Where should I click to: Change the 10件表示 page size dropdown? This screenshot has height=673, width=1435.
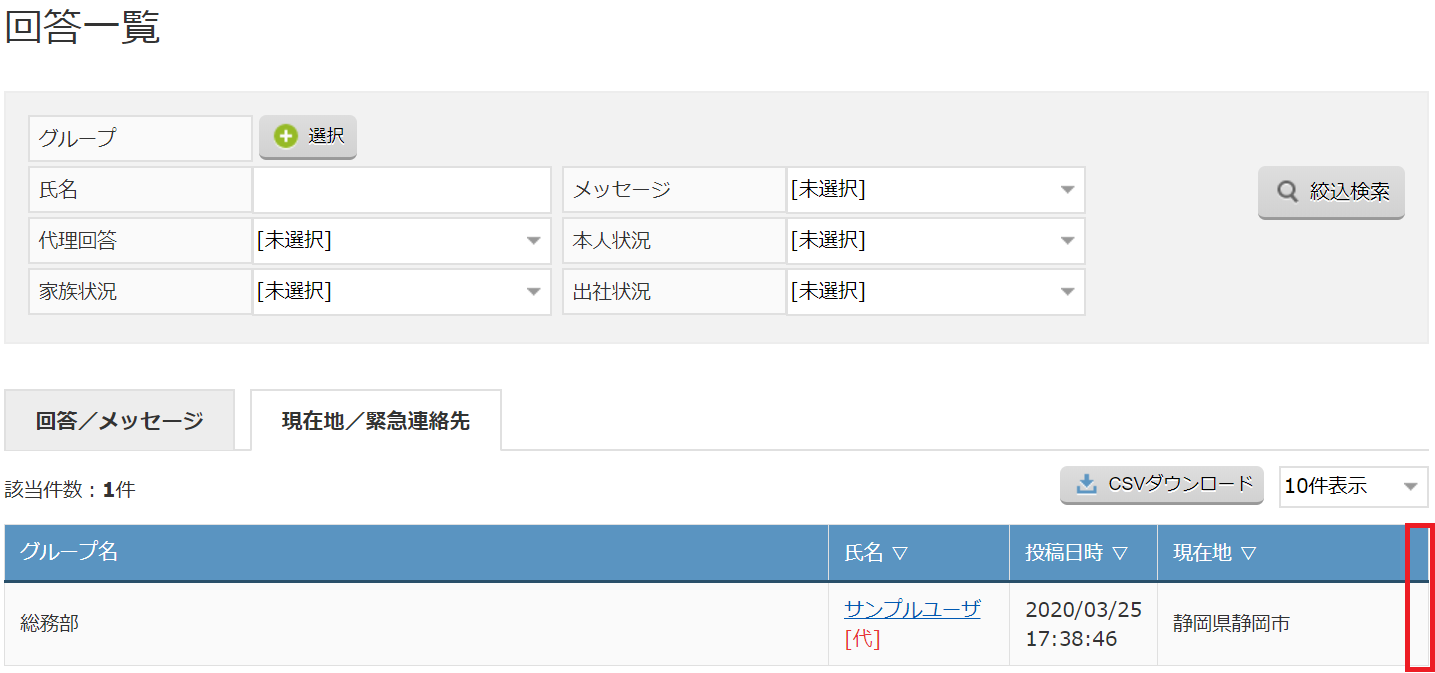pyautogui.click(x=1352, y=487)
